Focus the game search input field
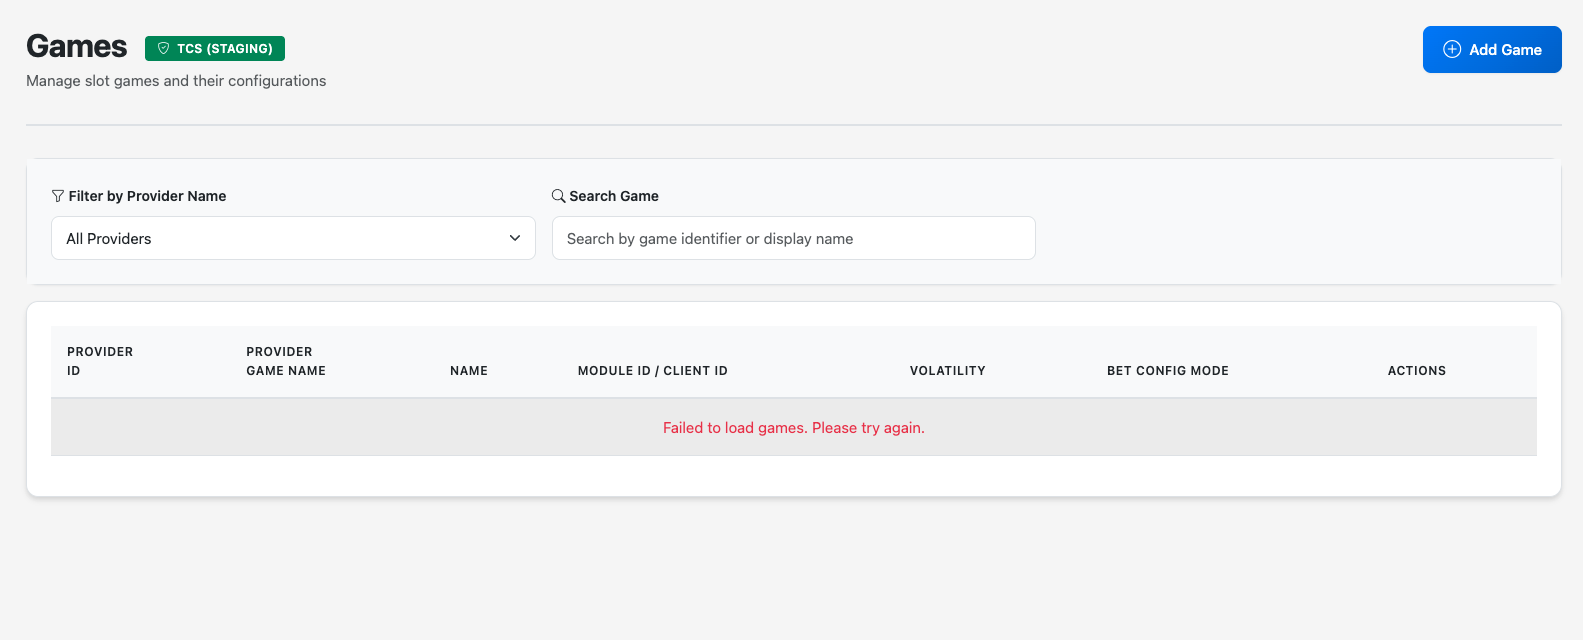Image resolution: width=1583 pixels, height=640 pixels. pyautogui.click(x=793, y=238)
